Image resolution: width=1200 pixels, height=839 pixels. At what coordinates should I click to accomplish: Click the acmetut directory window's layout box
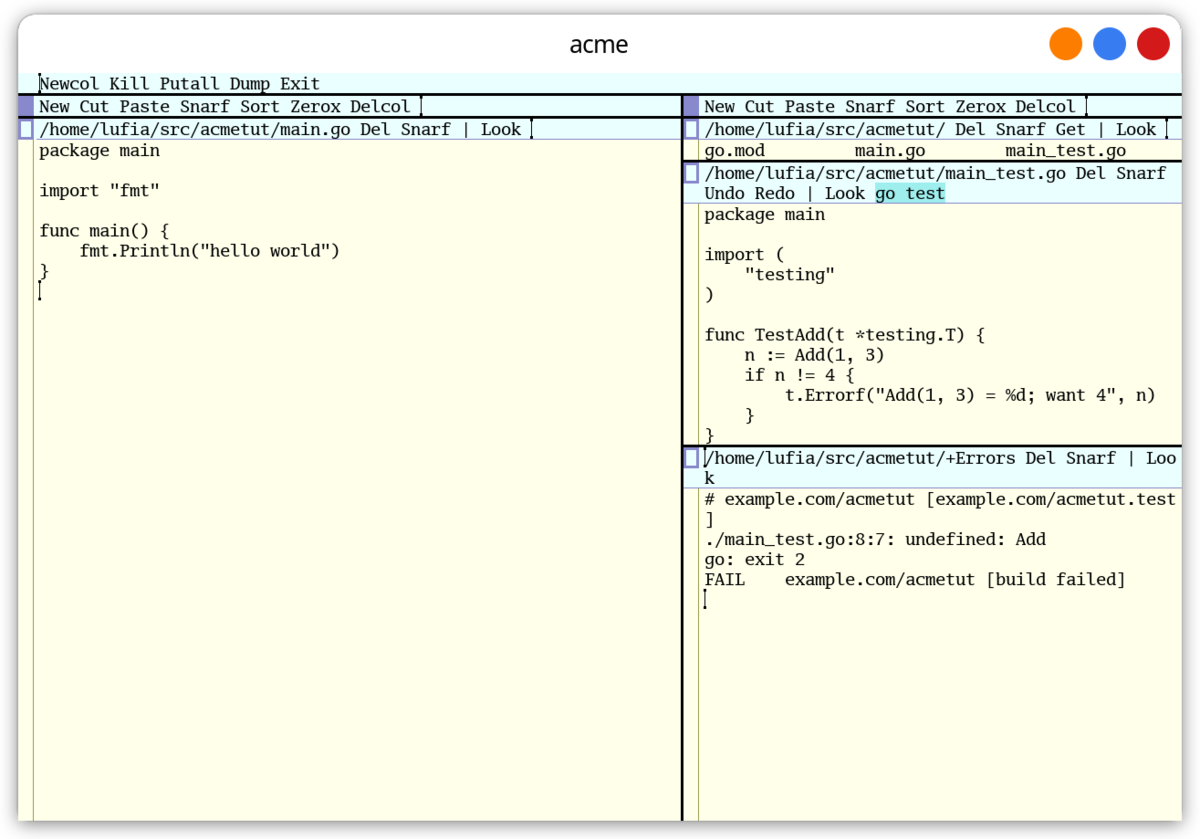point(691,129)
